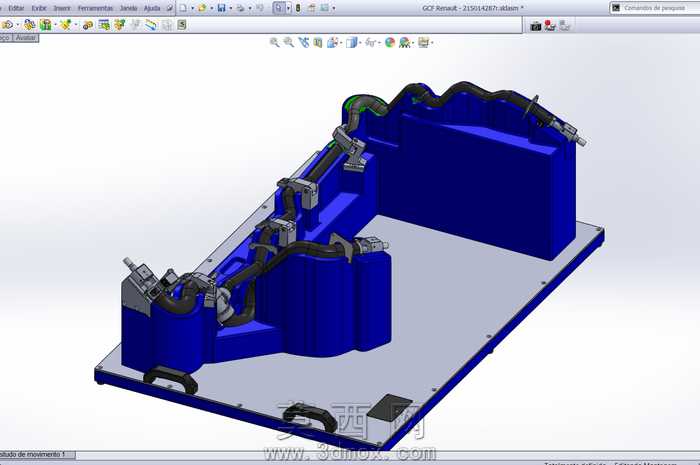Click the Section View icon

click(x=318, y=42)
